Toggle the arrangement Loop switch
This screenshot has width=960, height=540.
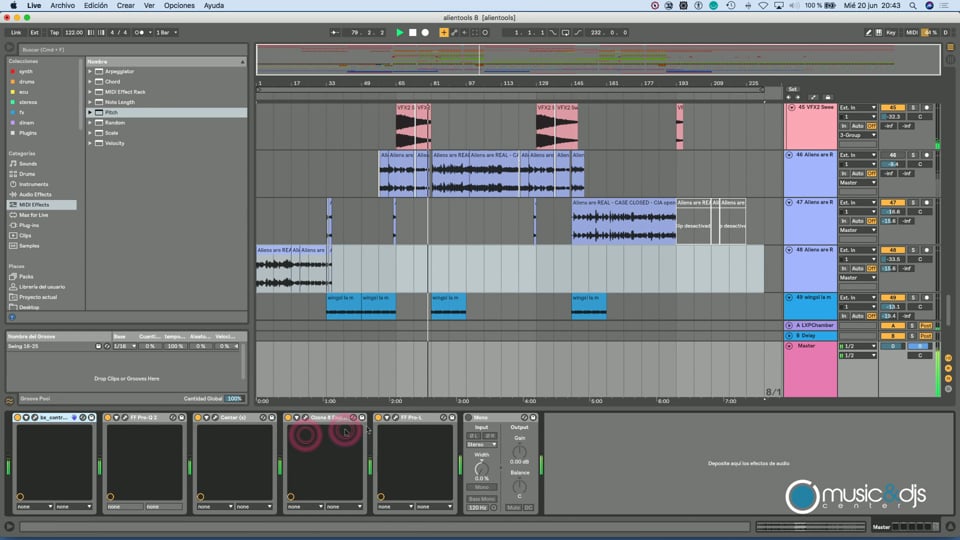[565, 32]
